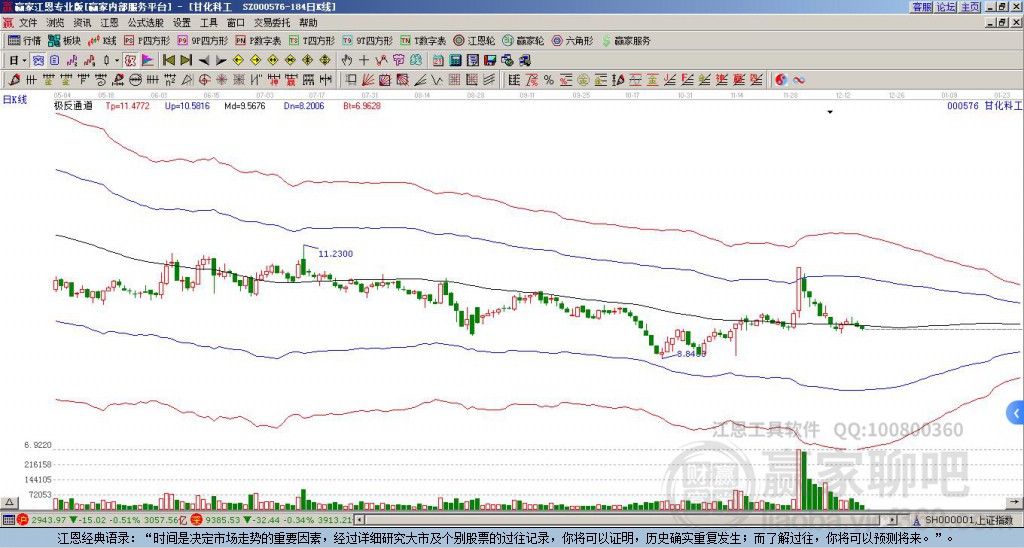Select the percent % retracement tool
The height and width of the screenshot is (548, 1024).
[x=549, y=80]
